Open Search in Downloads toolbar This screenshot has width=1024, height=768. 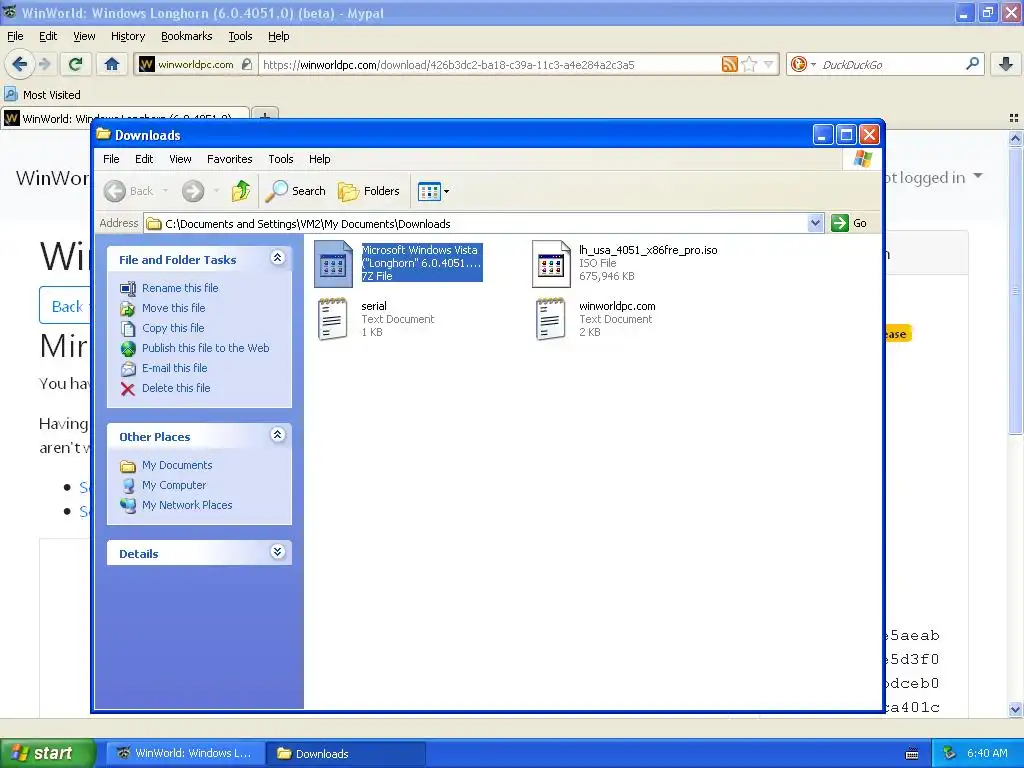(296, 191)
